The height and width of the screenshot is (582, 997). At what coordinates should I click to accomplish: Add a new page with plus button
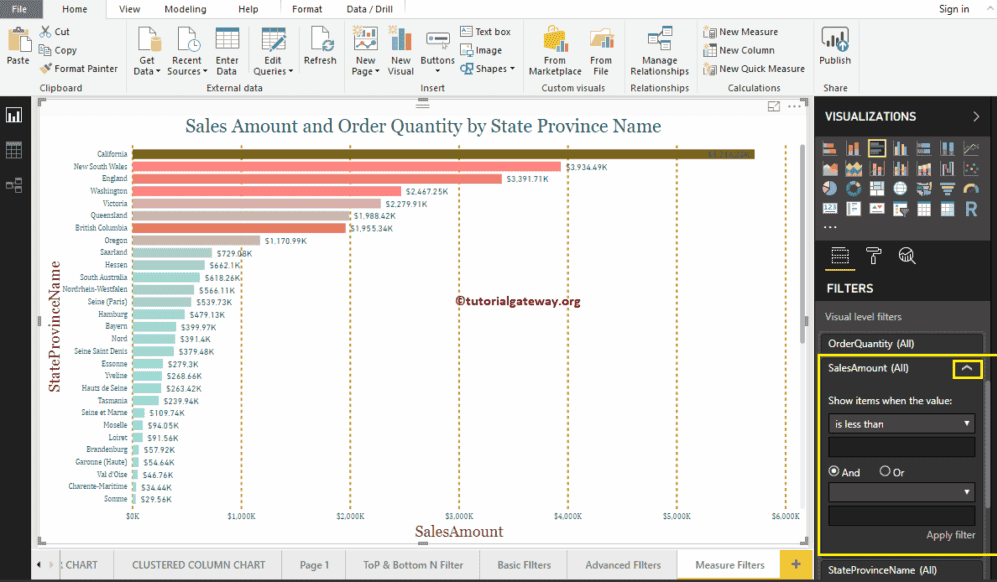(x=795, y=564)
